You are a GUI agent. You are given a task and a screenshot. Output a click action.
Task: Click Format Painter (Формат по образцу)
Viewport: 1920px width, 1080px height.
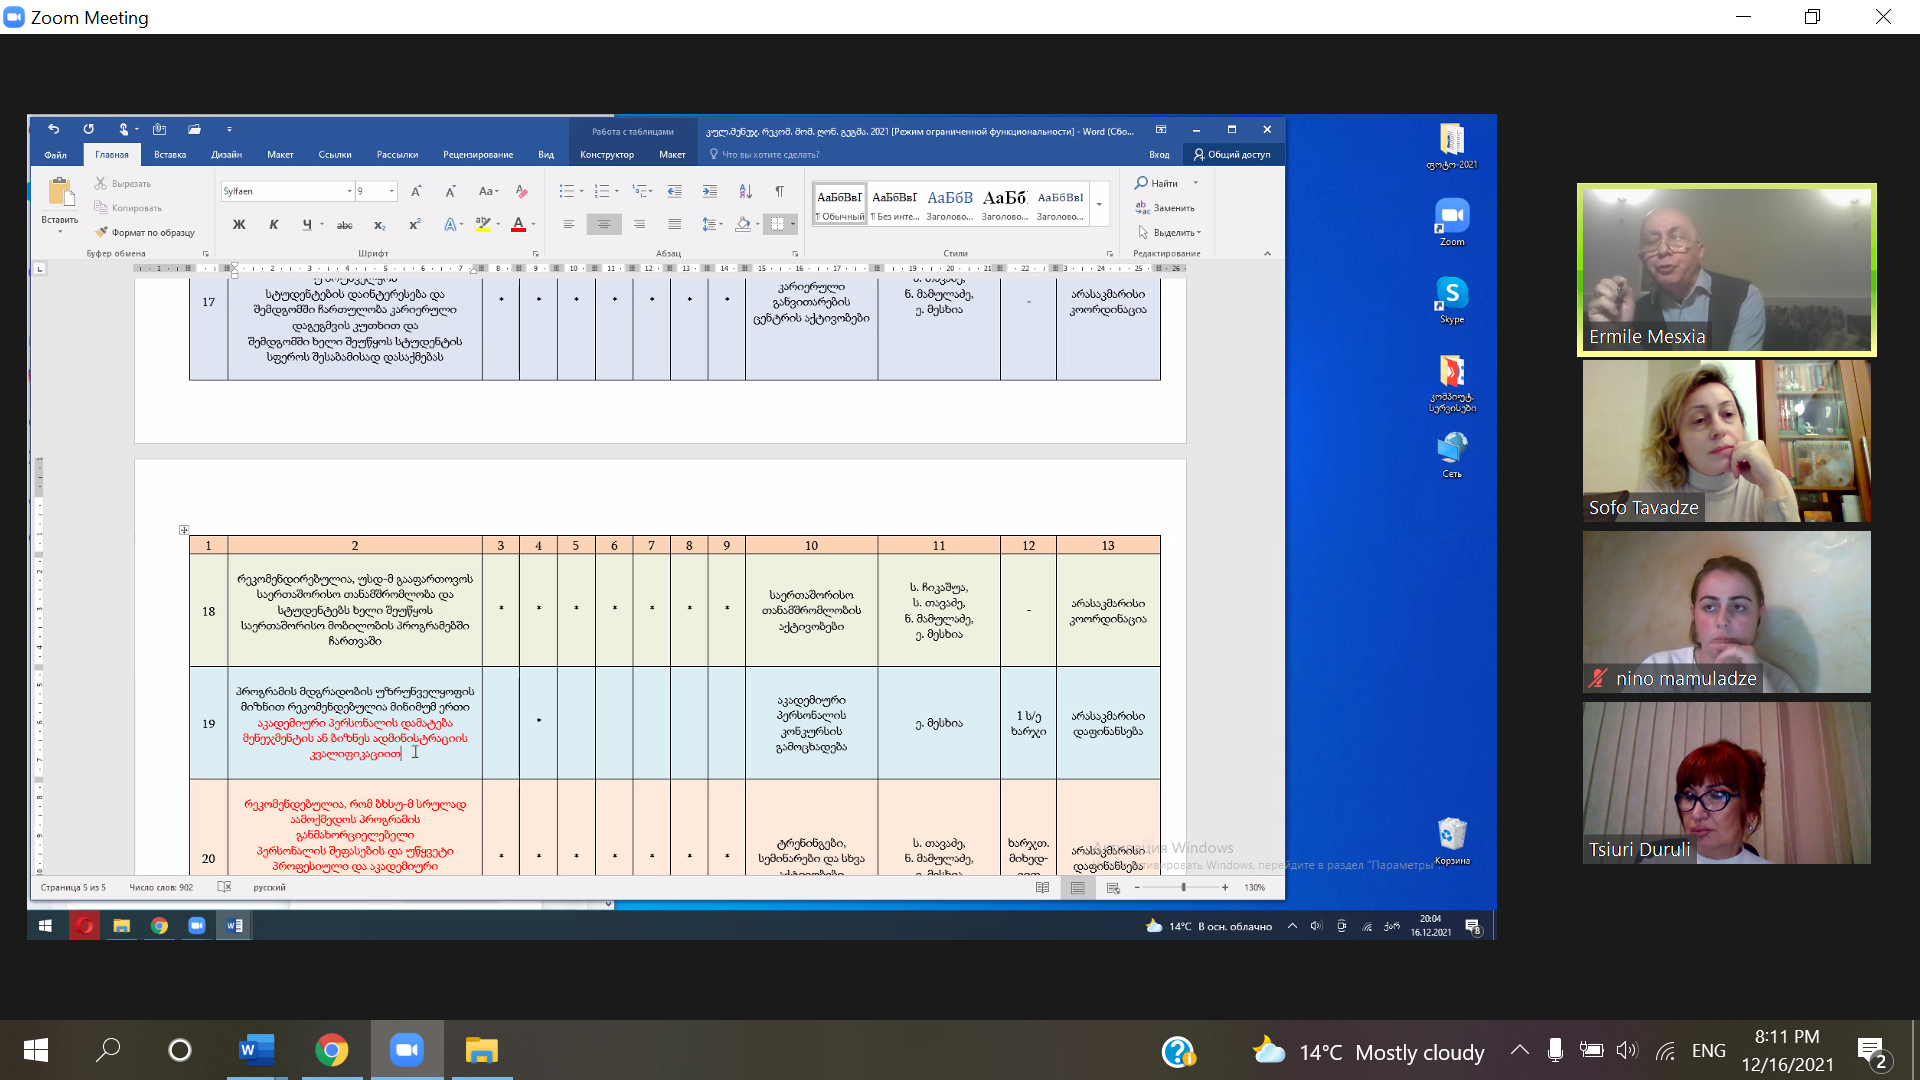click(145, 232)
